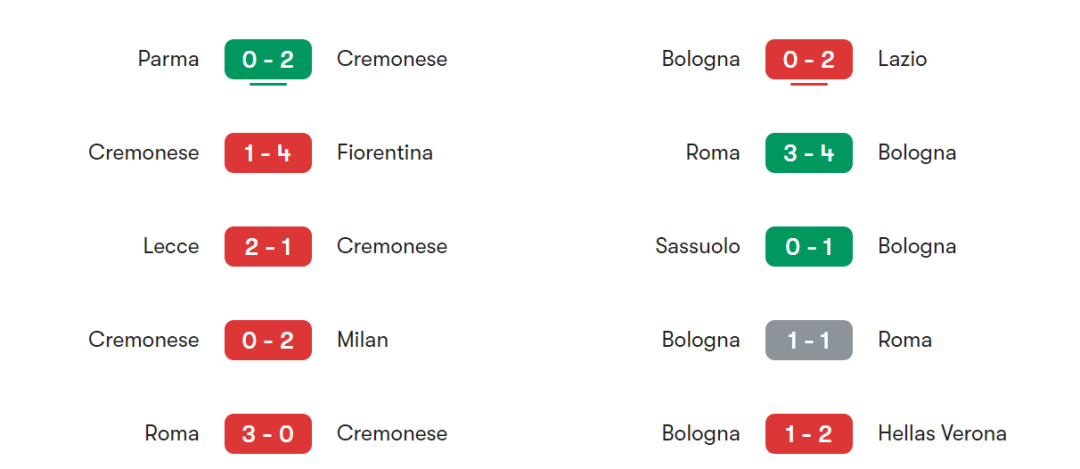Click Roma in the 3-4 Bologna match
Screen dimensions: 1080x469
coord(713,153)
